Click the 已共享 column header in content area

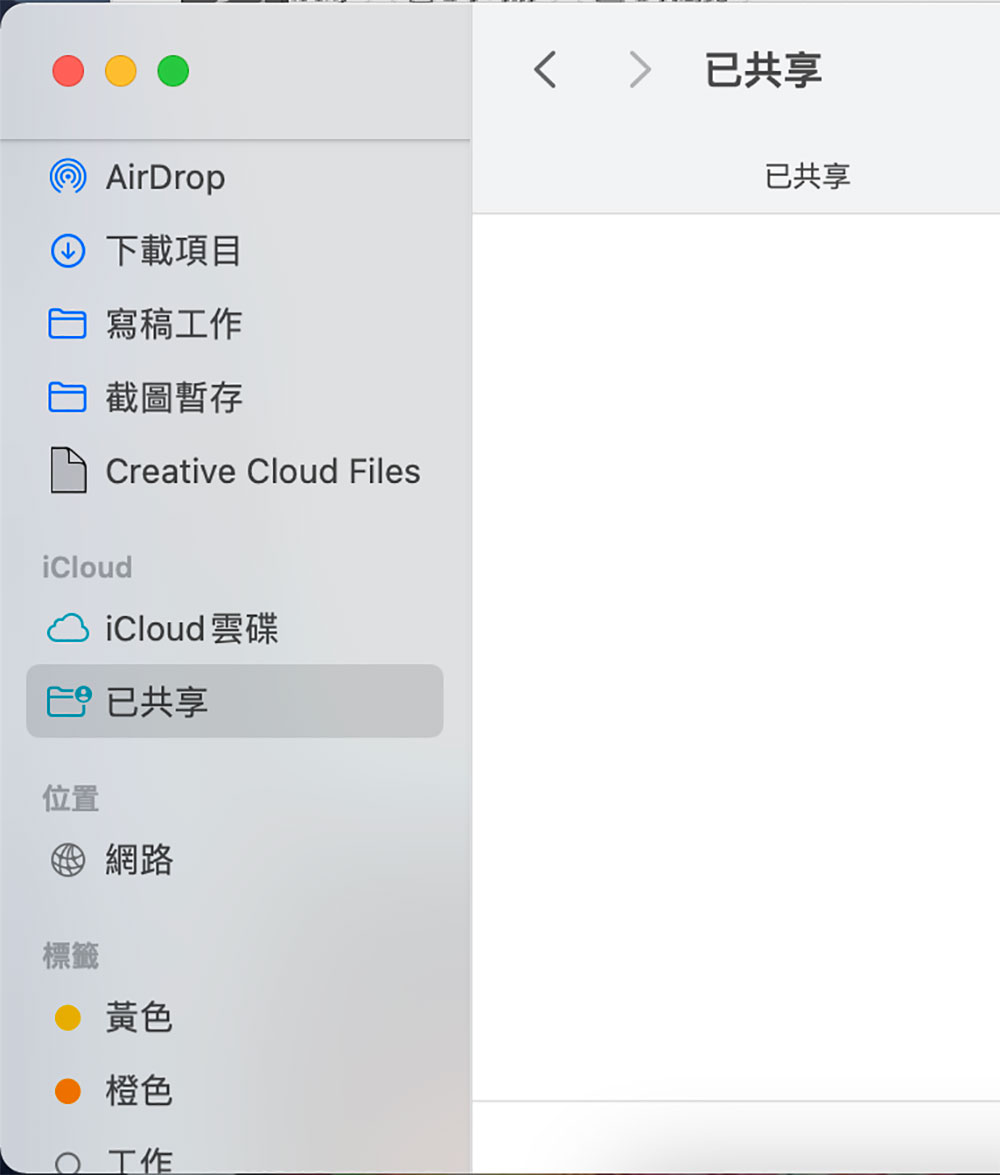coord(807,177)
